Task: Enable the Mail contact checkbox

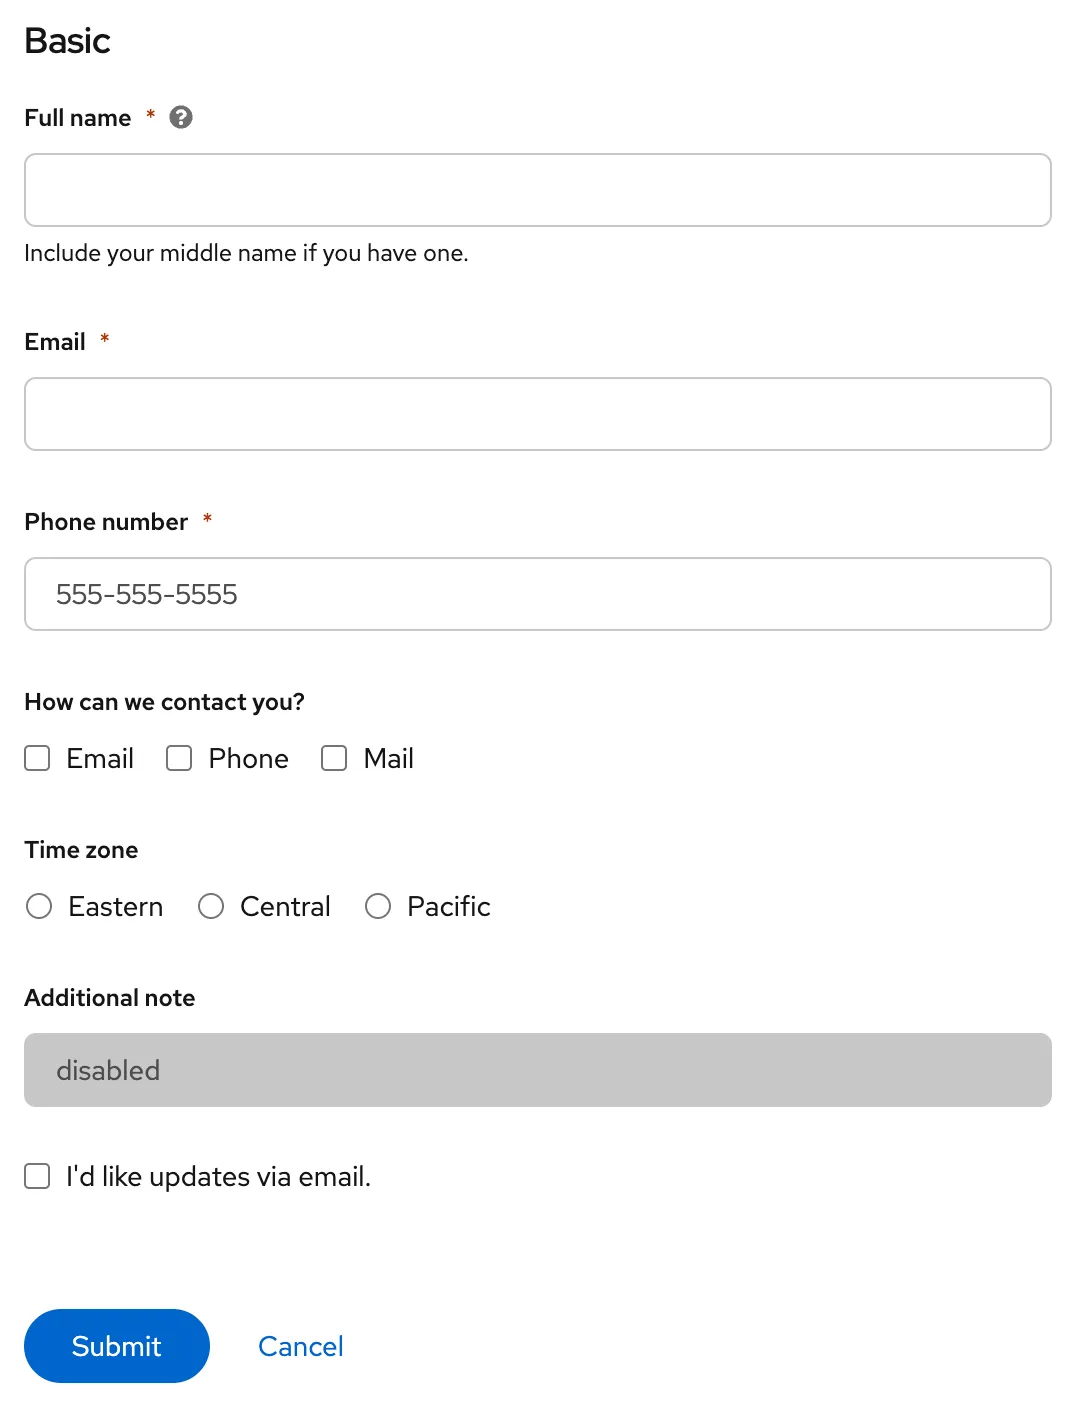Action: [334, 759]
